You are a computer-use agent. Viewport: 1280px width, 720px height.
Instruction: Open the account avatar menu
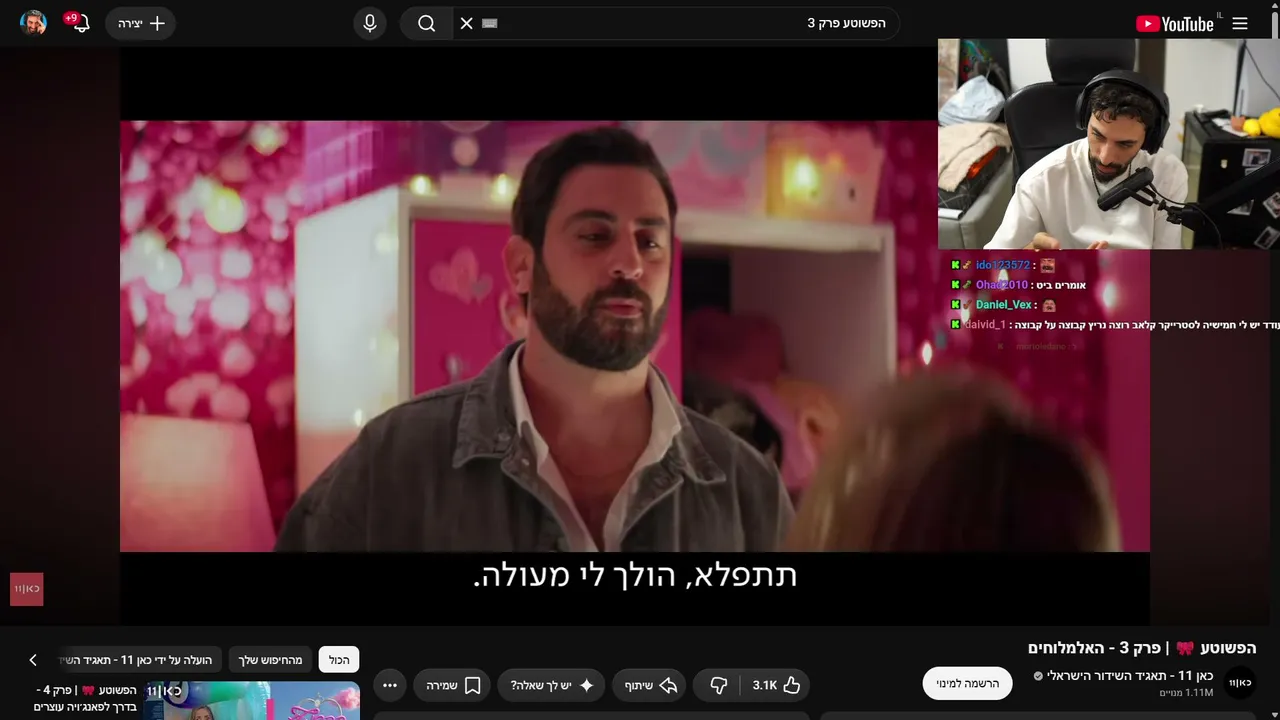point(33,23)
